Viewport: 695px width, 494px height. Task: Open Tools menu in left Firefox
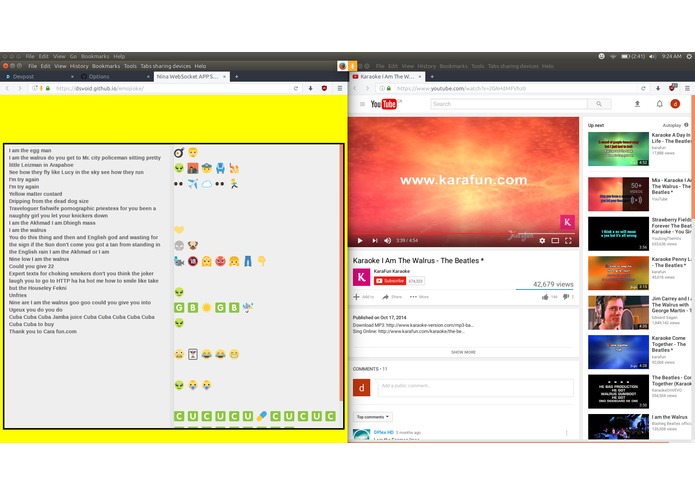tap(130, 66)
